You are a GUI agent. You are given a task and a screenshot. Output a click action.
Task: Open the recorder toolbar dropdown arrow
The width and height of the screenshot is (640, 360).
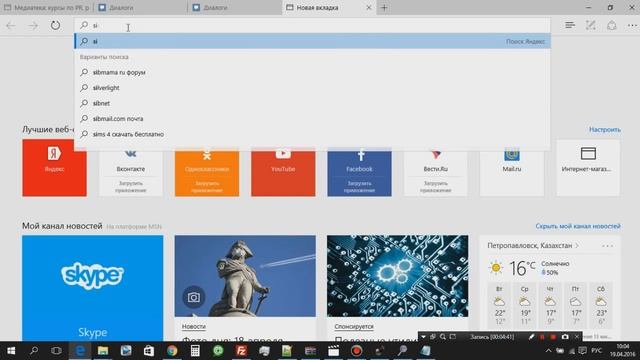tap(423, 337)
